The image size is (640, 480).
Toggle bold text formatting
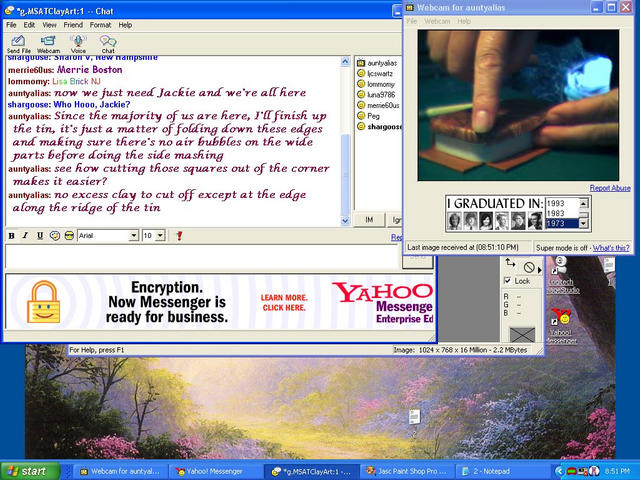(11, 236)
